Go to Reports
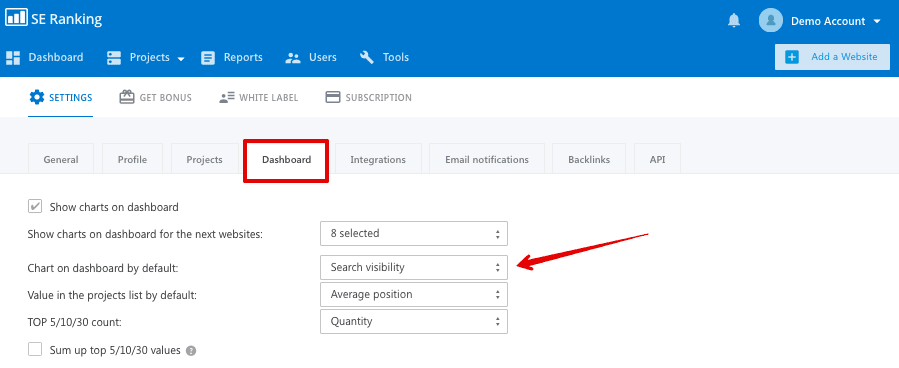The height and width of the screenshot is (368, 899). 232,57
